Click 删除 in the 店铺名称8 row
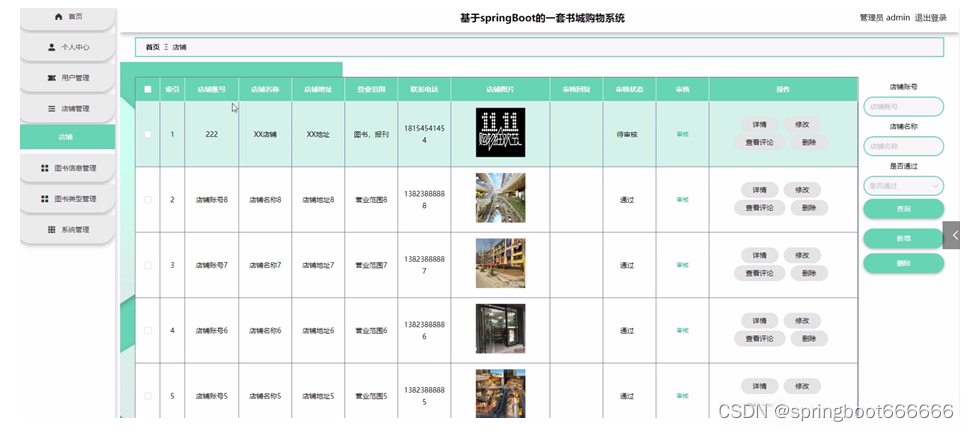969x431 pixels. pyautogui.click(x=809, y=208)
